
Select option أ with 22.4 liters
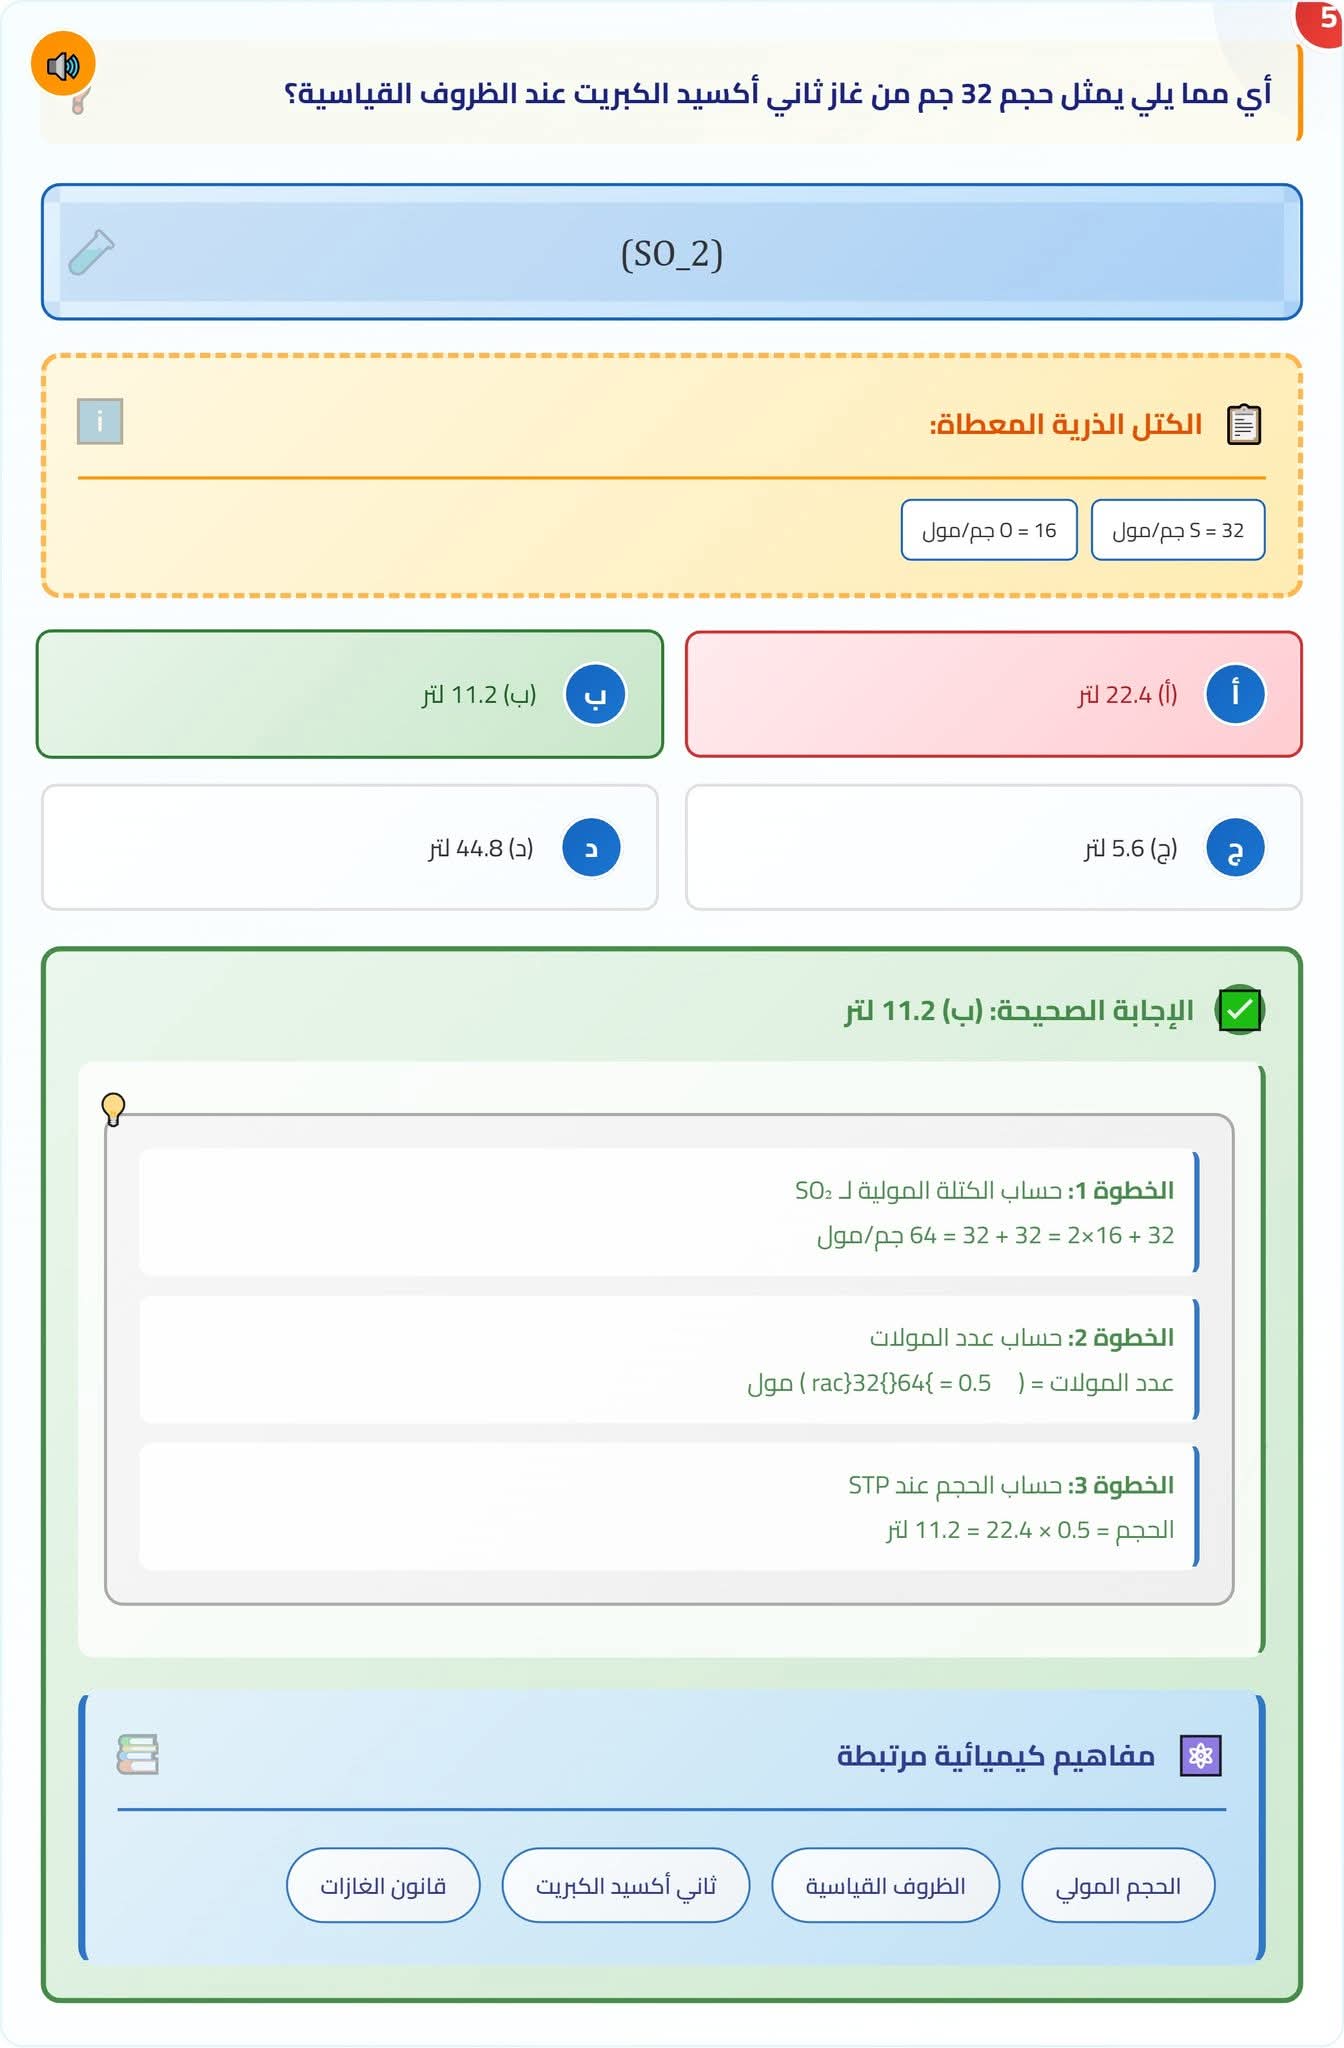click(993, 694)
